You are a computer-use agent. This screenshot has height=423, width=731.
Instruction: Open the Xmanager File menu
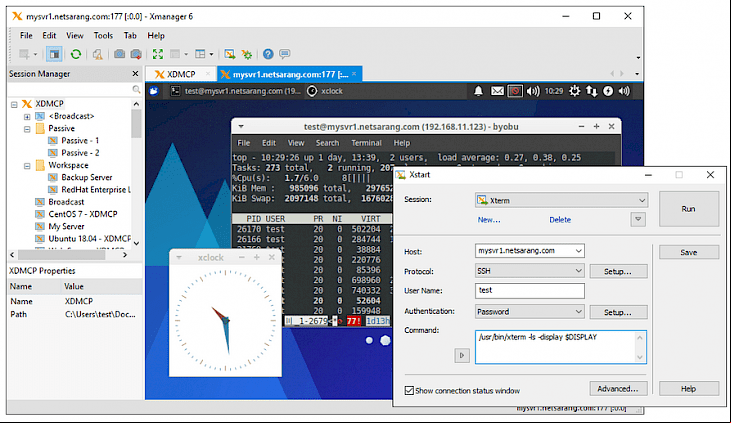[26, 35]
